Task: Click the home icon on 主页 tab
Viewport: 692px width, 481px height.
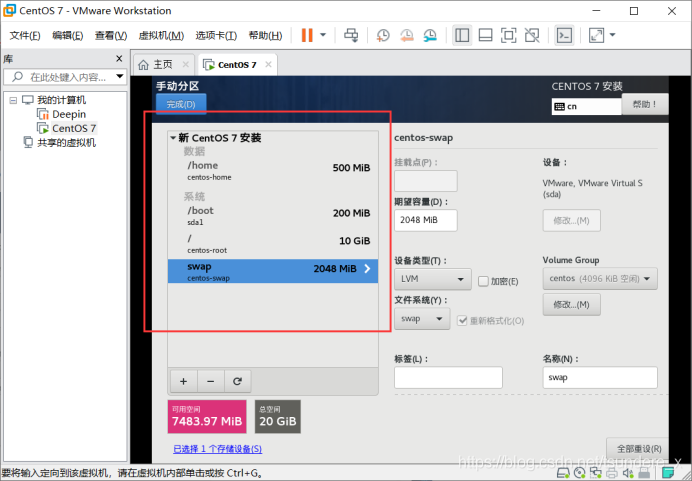Action: [x=143, y=65]
